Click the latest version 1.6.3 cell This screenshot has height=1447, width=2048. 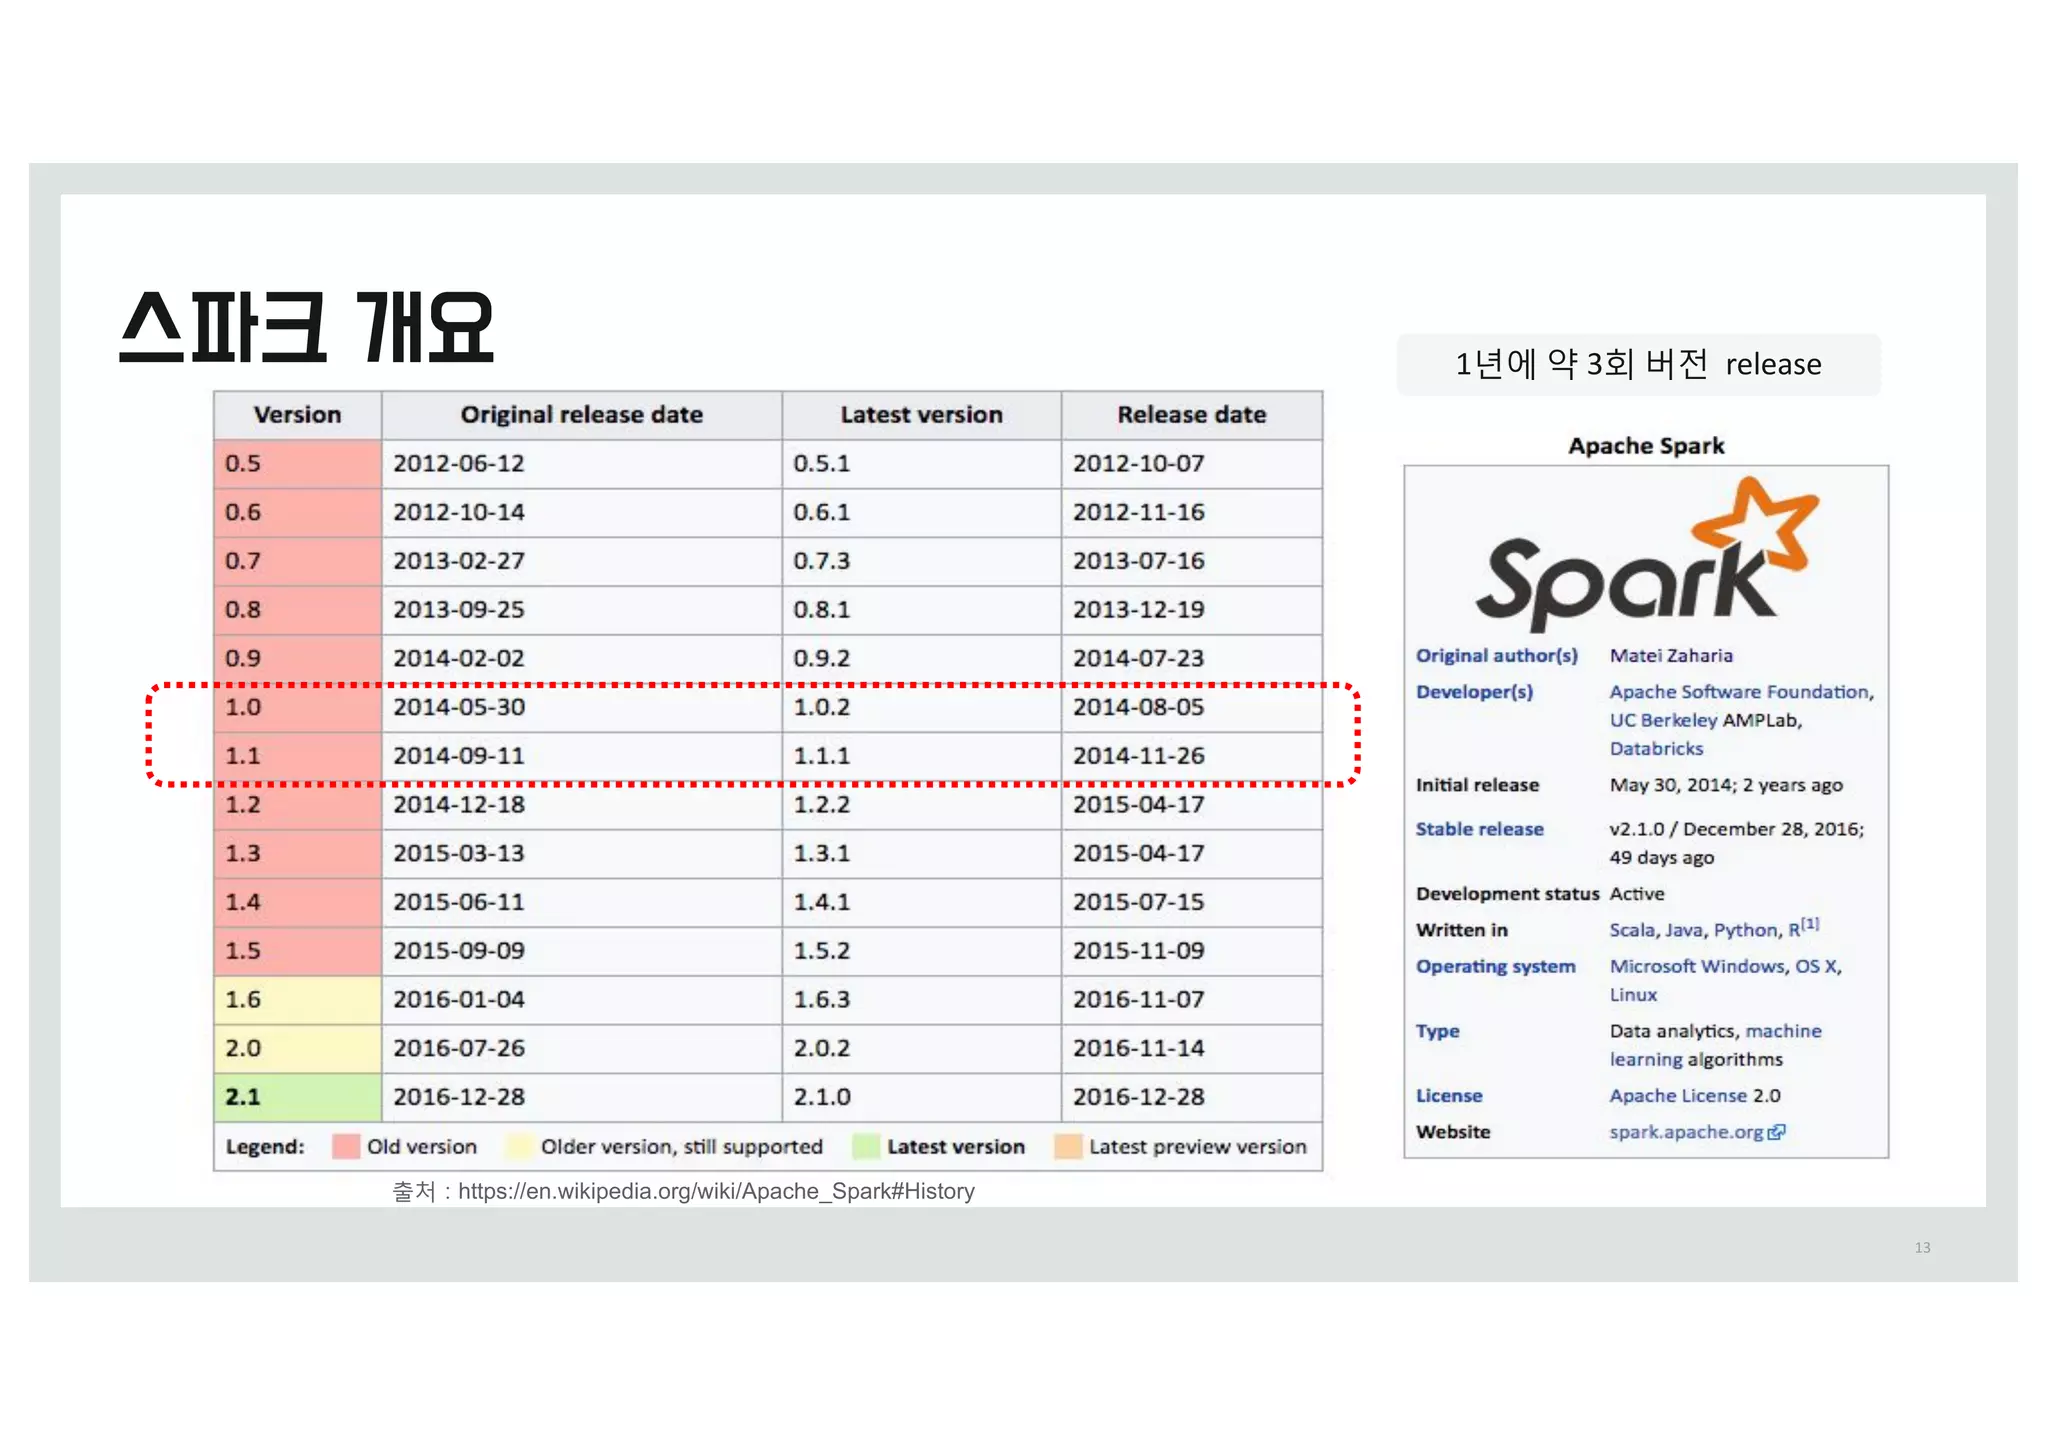[x=921, y=1000]
